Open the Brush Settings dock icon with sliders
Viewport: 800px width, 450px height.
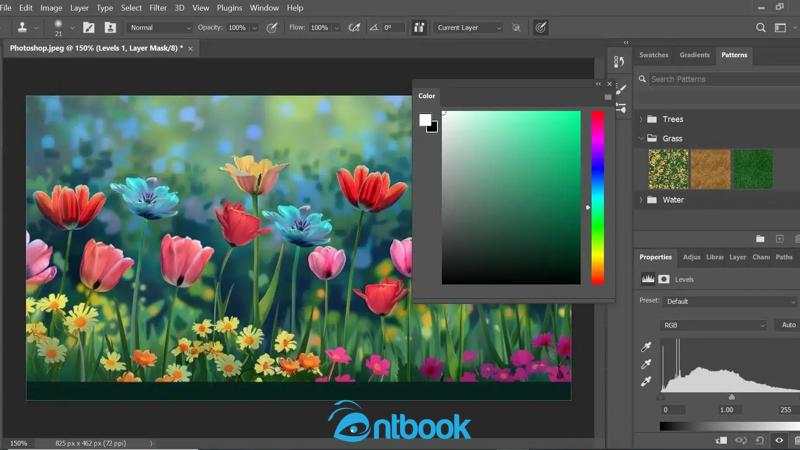pyautogui.click(x=621, y=108)
